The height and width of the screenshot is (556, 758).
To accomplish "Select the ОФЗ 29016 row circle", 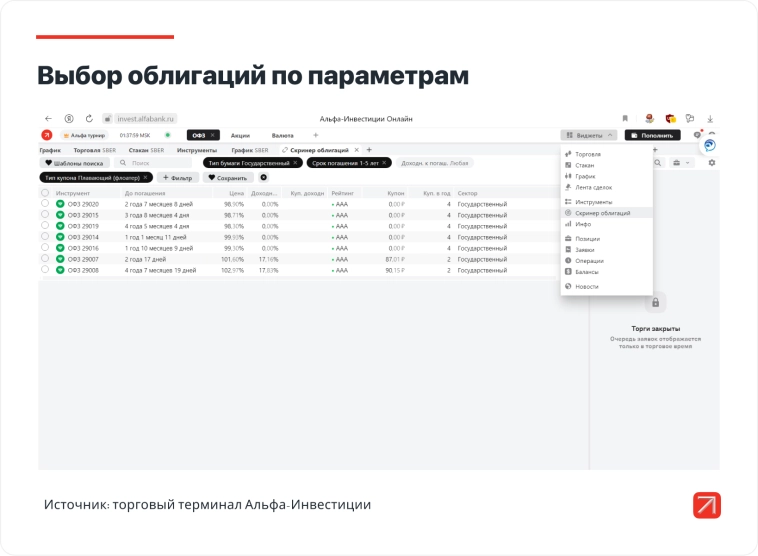I will click(x=45, y=247).
